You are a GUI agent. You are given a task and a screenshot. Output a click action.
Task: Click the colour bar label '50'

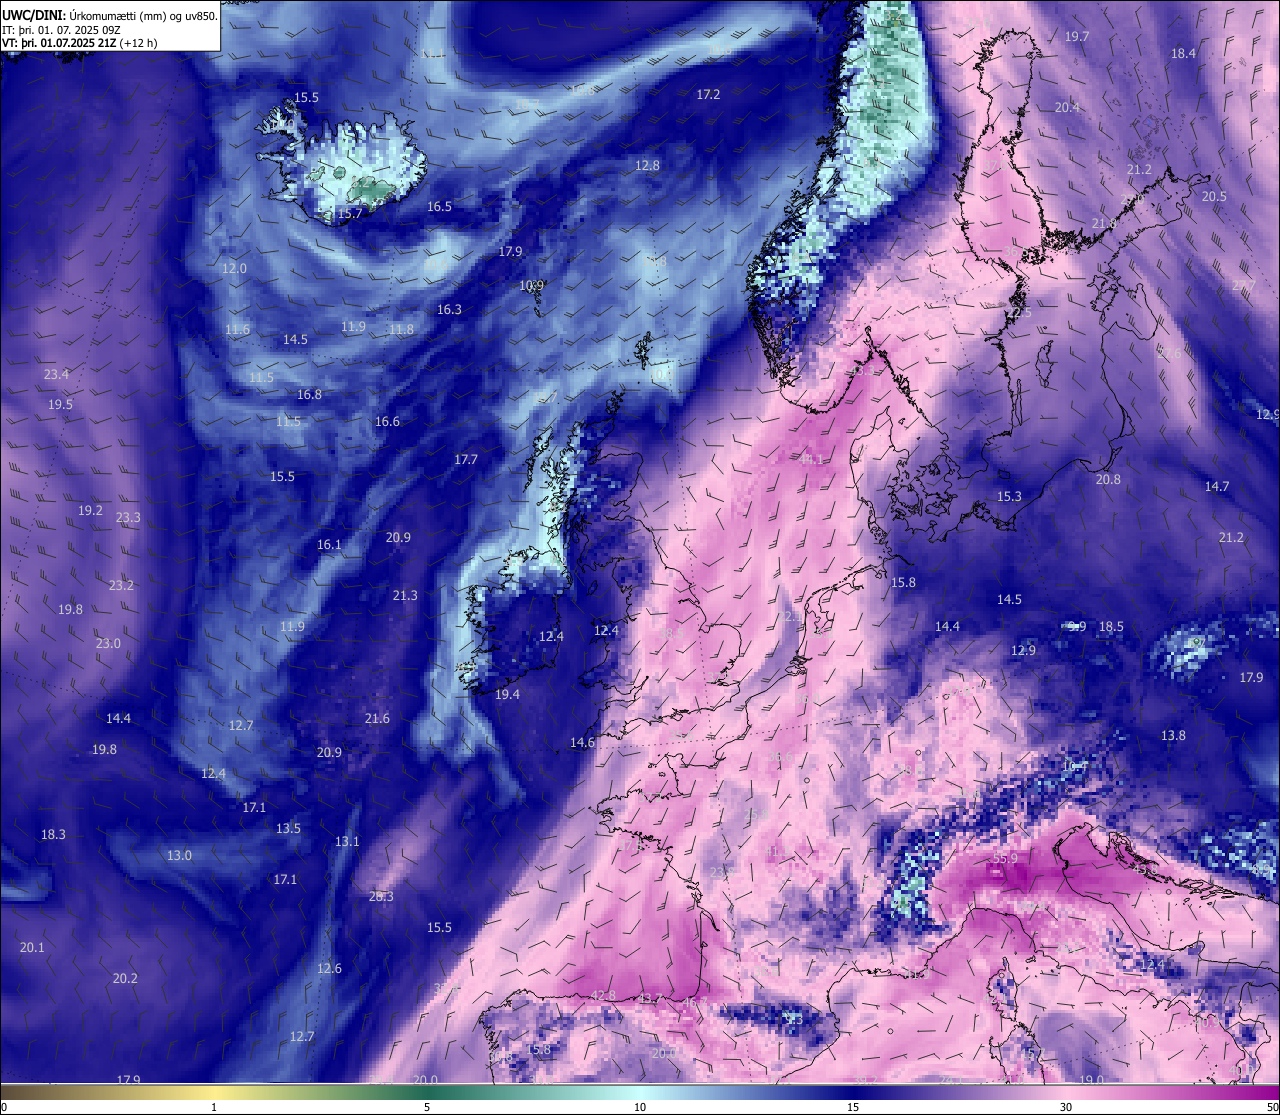1272,1107
